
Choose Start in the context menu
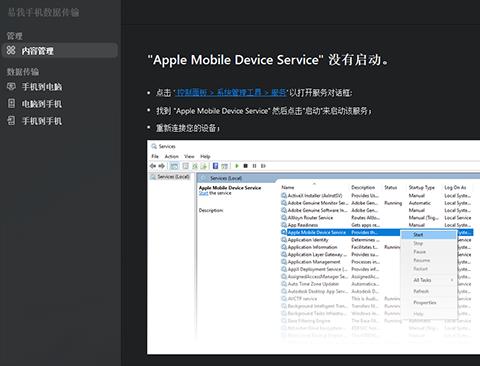[x=428, y=235]
